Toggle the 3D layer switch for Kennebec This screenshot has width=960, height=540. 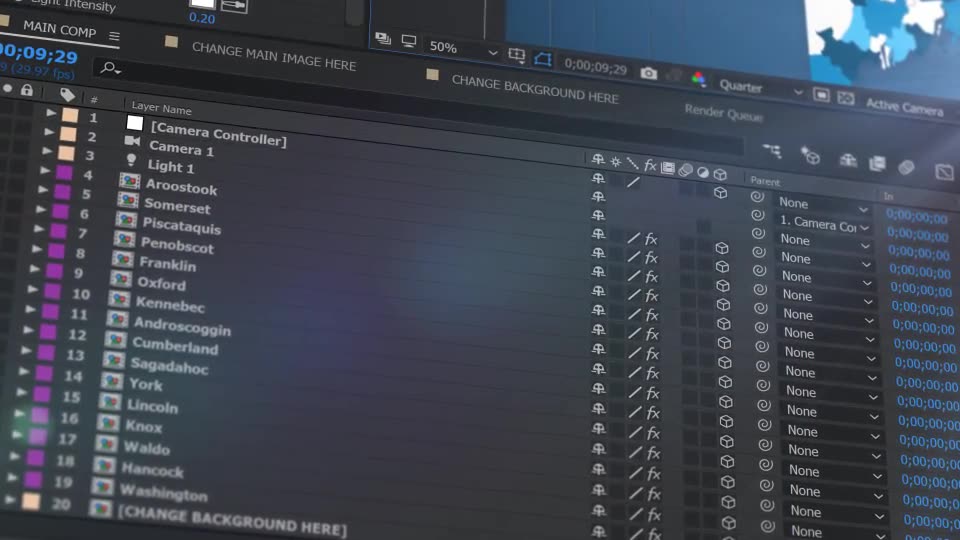(724, 362)
